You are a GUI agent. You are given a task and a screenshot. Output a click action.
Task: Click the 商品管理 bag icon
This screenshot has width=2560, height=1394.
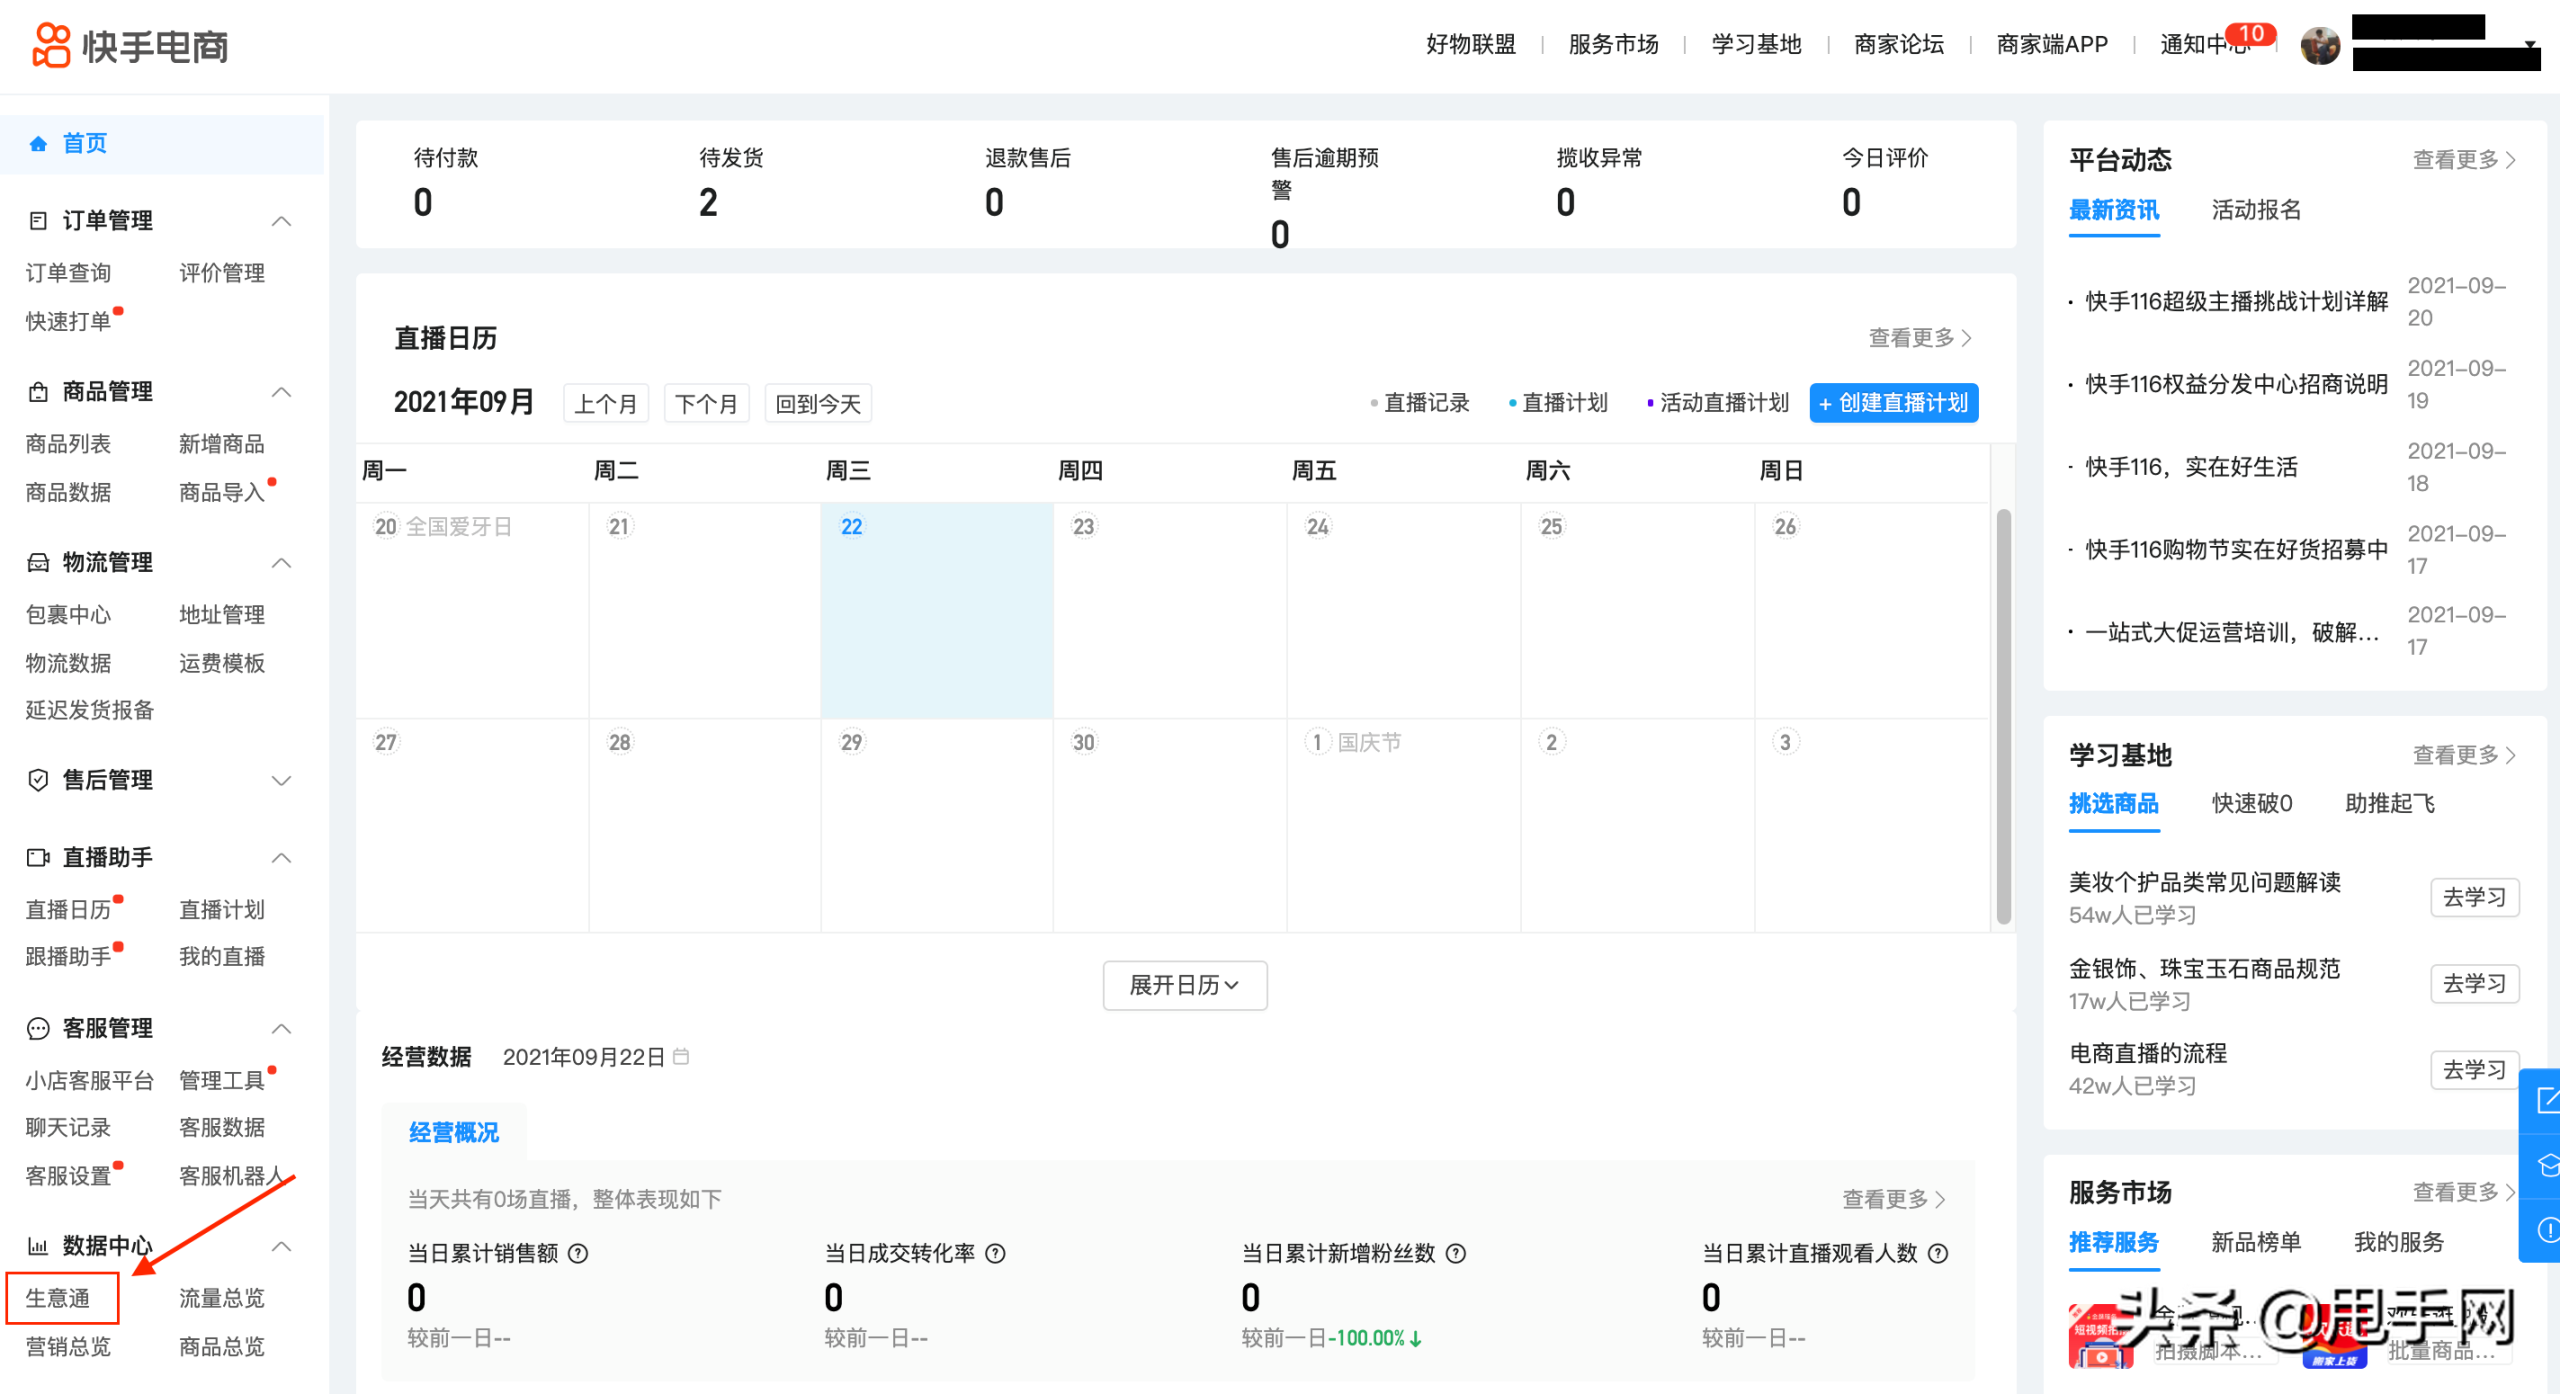point(38,391)
